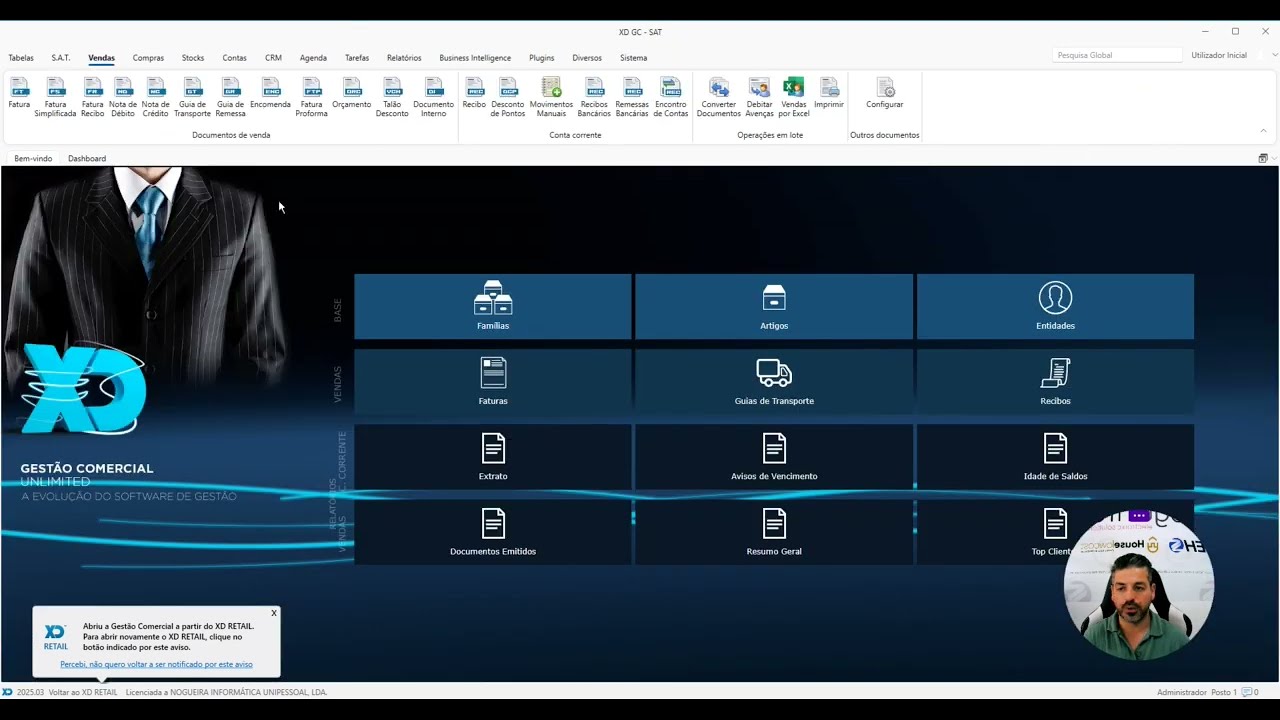The height and width of the screenshot is (720, 1280).
Task: Create a Nota de Crédito
Action: pyautogui.click(x=155, y=97)
